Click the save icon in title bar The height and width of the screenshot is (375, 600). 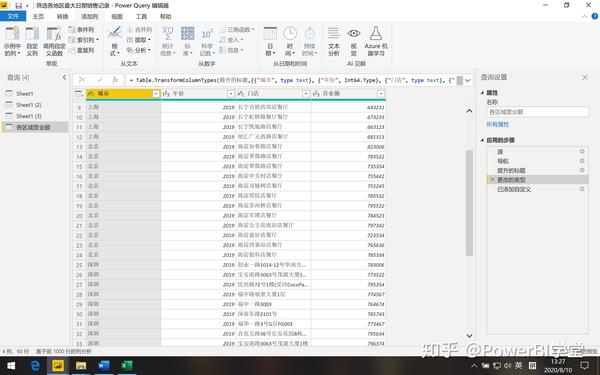point(18,6)
